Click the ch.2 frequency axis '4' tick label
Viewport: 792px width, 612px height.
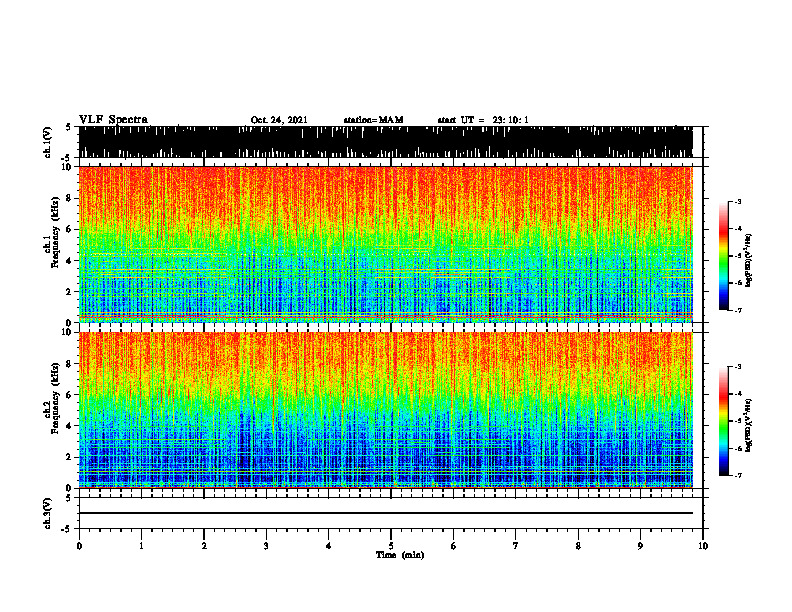69,426
